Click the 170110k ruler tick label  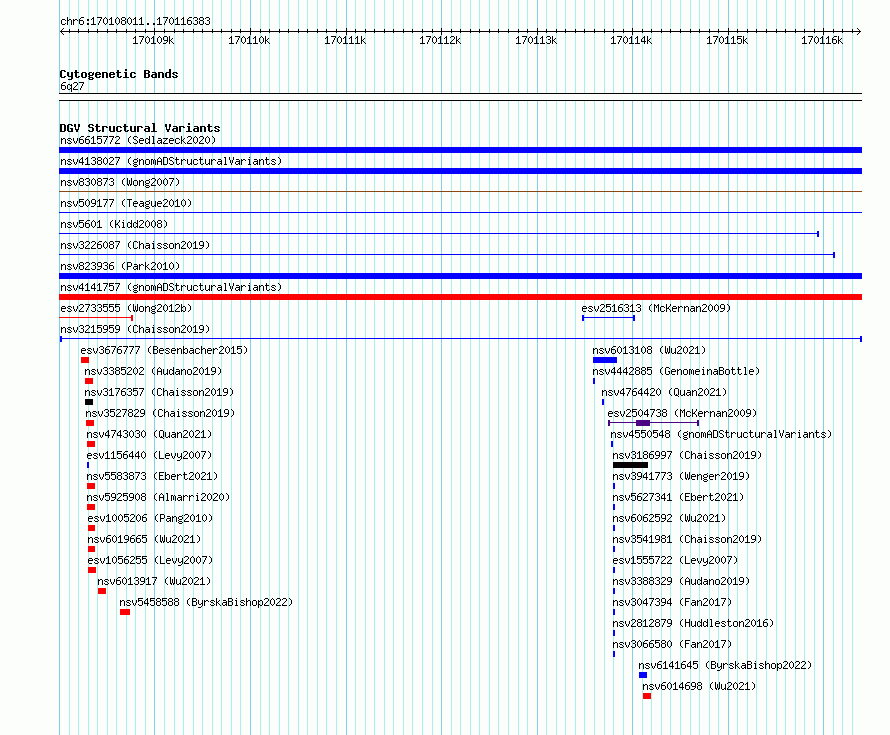click(249, 40)
